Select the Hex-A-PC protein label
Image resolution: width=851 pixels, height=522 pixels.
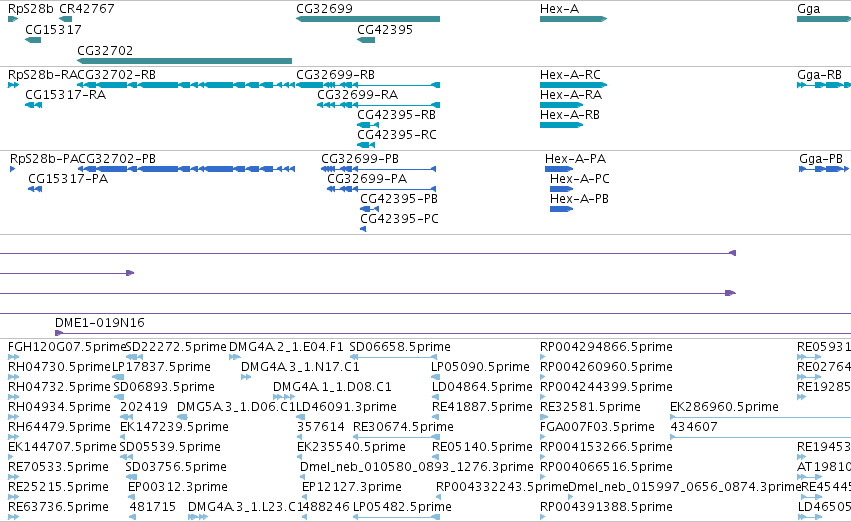coord(580,179)
